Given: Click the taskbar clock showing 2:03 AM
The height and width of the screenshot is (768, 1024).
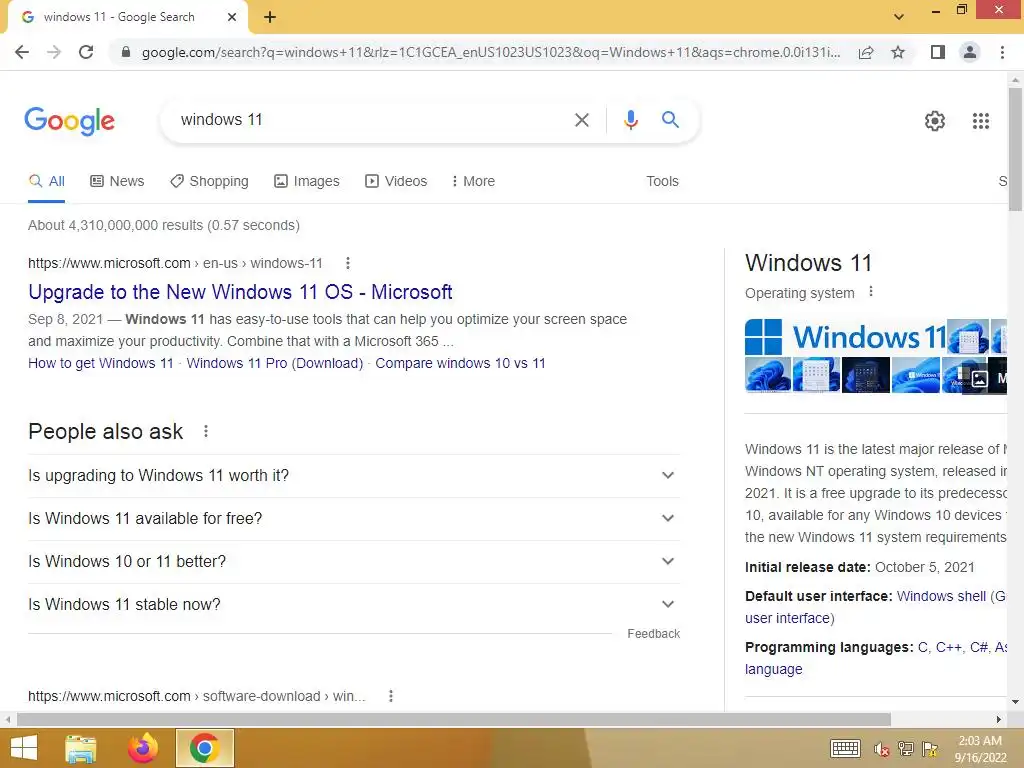Looking at the screenshot, I should [x=980, y=749].
